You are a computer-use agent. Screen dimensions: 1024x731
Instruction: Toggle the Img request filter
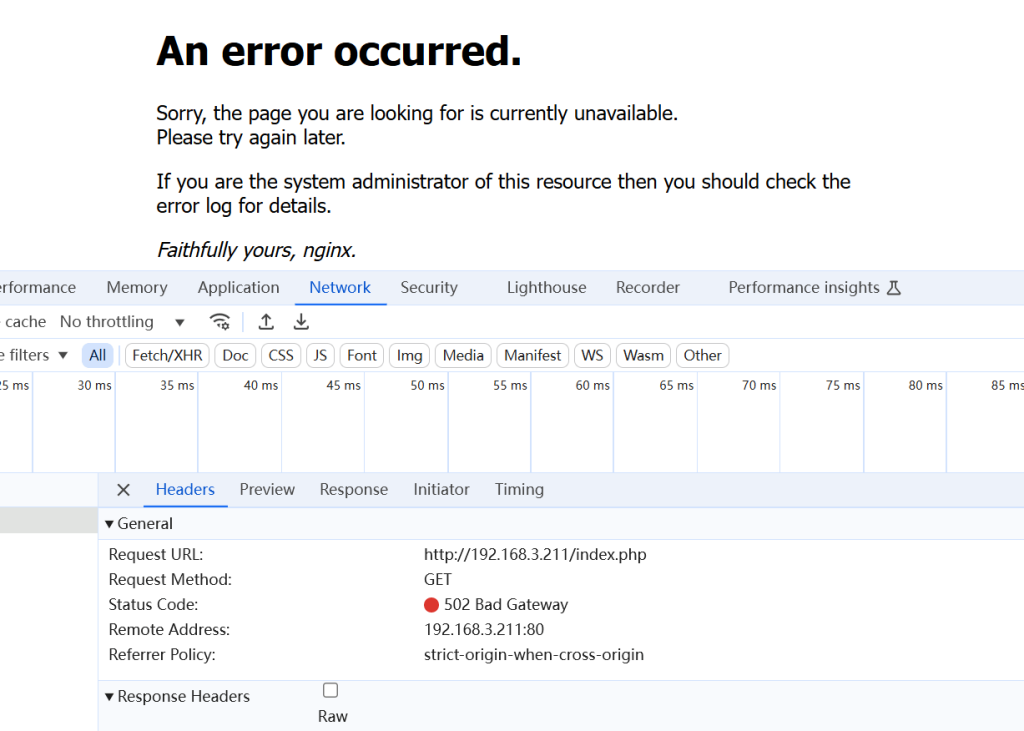(x=408, y=355)
